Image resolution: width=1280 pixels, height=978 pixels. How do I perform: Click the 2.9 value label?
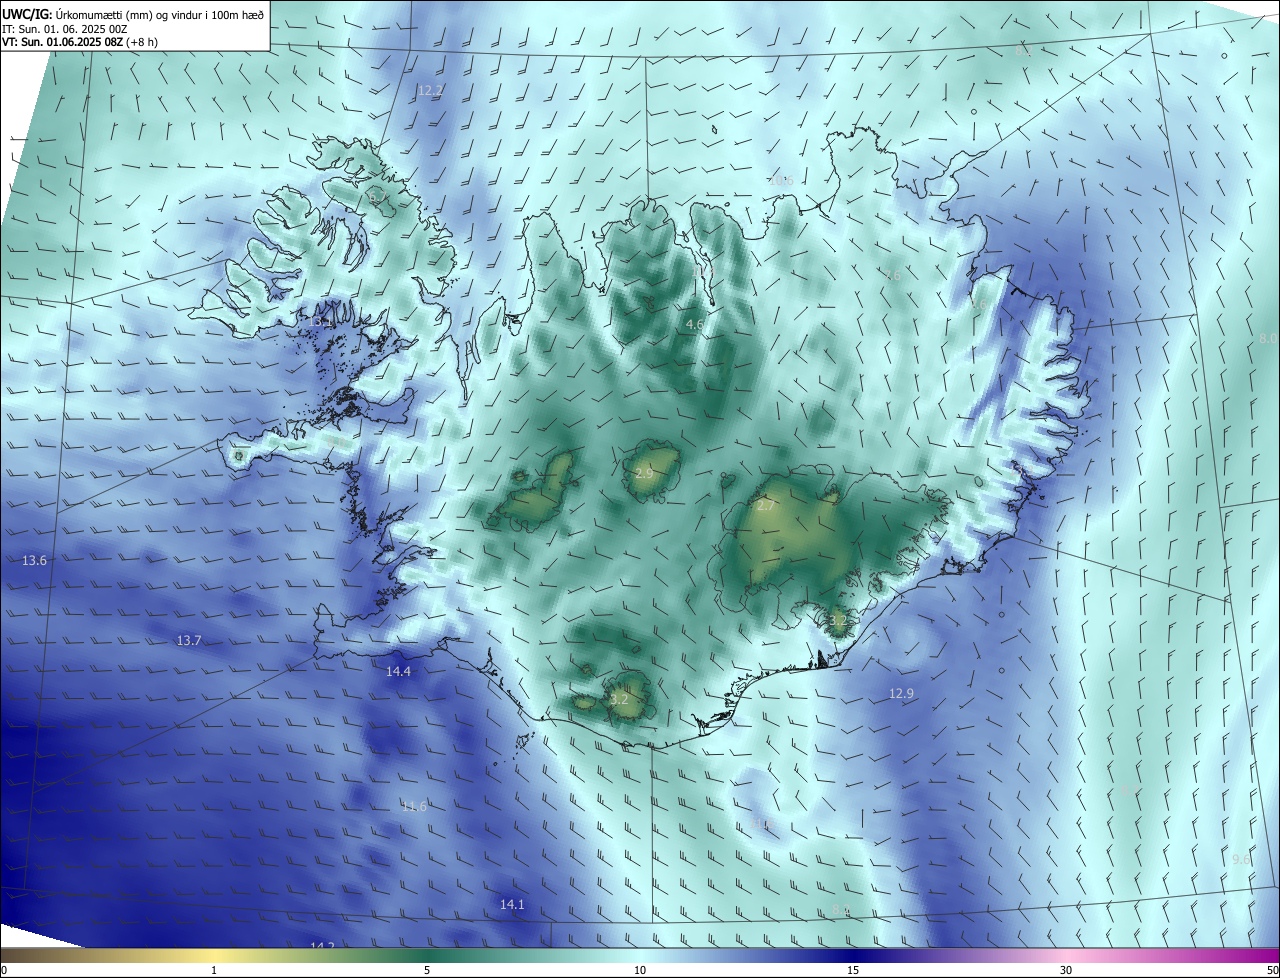click(643, 472)
